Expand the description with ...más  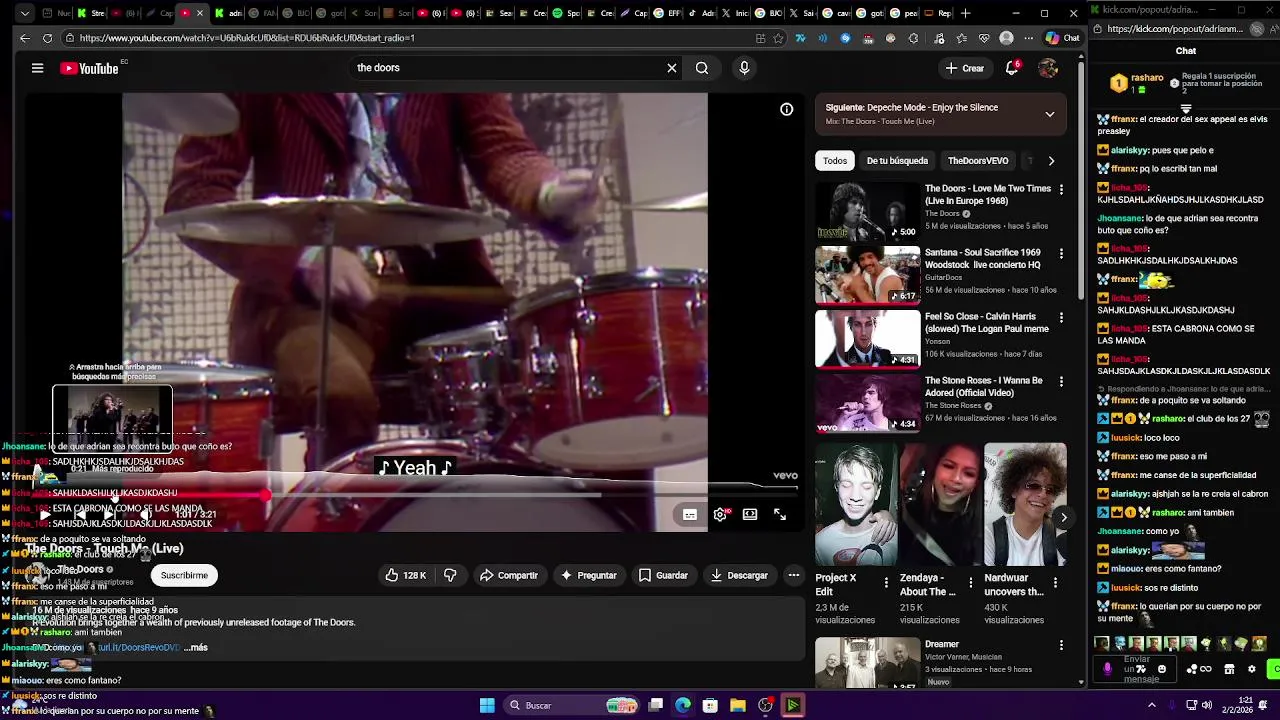[x=196, y=647]
